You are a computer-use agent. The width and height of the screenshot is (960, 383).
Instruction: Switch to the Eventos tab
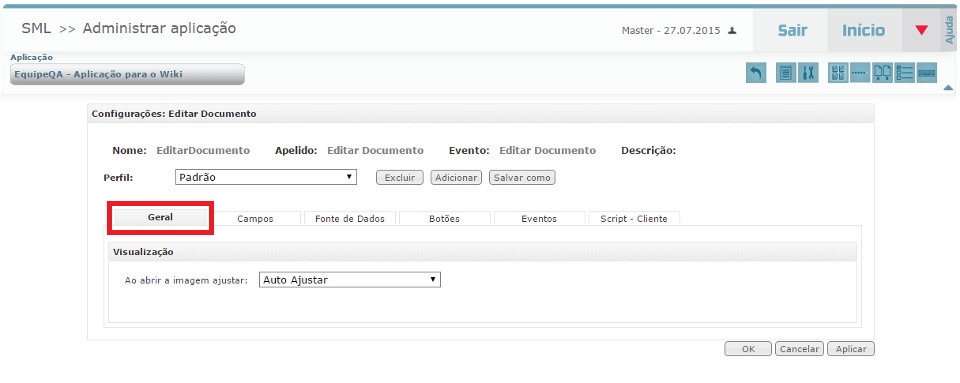[539, 218]
